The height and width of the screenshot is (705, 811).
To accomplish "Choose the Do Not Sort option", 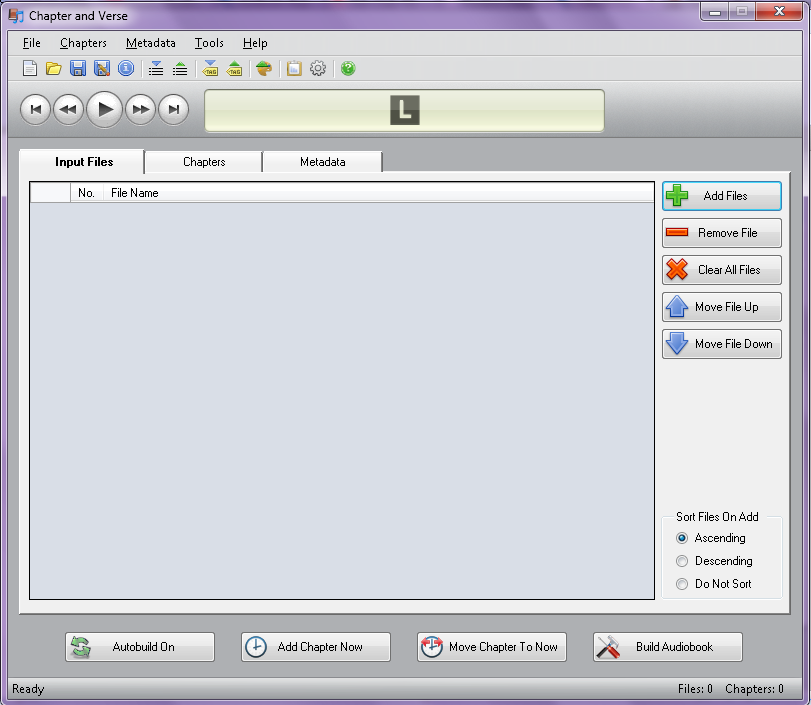I will 682,584.
